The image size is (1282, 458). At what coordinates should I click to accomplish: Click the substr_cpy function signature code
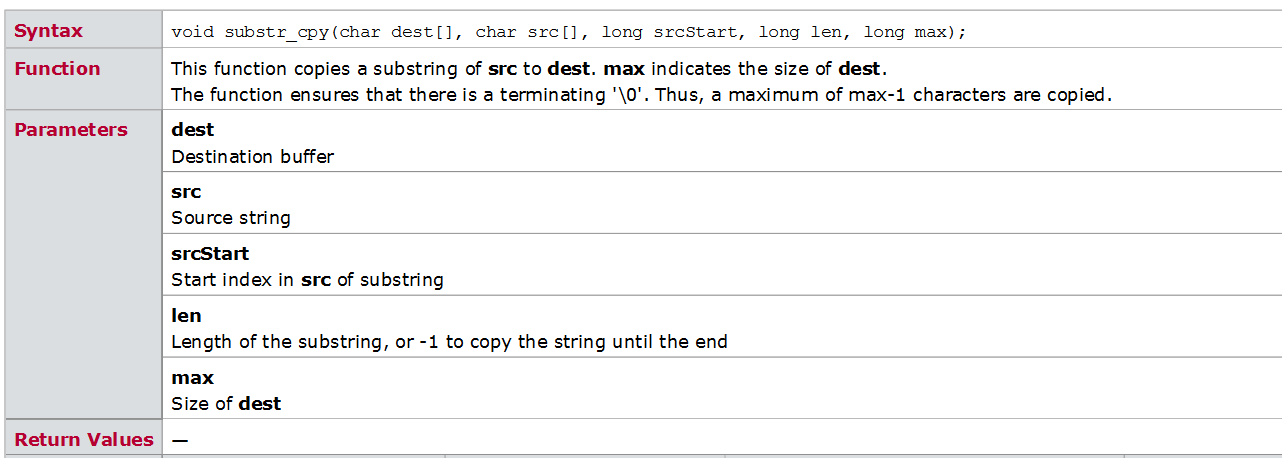(x=568, y=32)
